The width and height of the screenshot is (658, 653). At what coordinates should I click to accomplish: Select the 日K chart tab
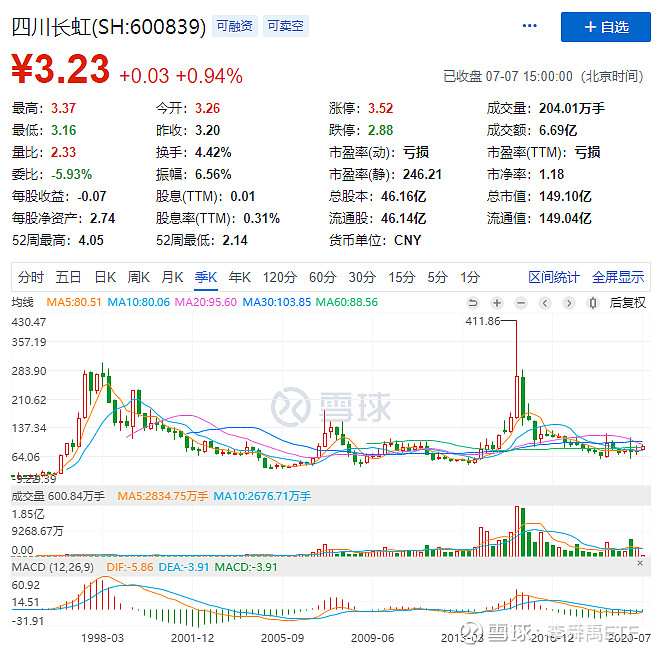click(x=105, y=277)
